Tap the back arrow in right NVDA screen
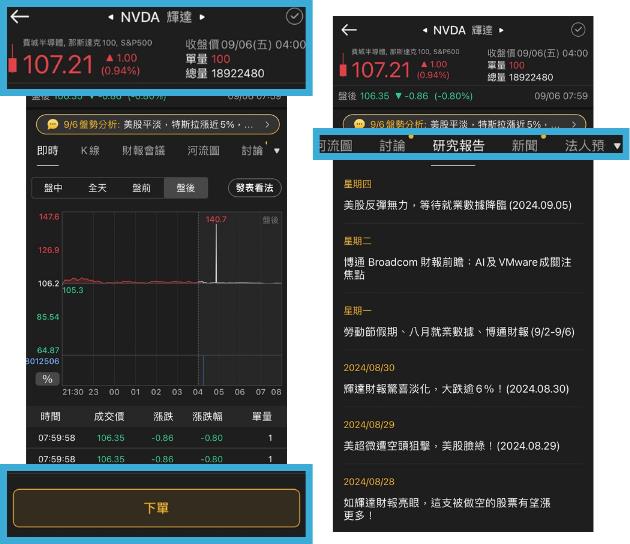This screenshot has height=544, width=630. pyautogui.click(x=349, y=30)
